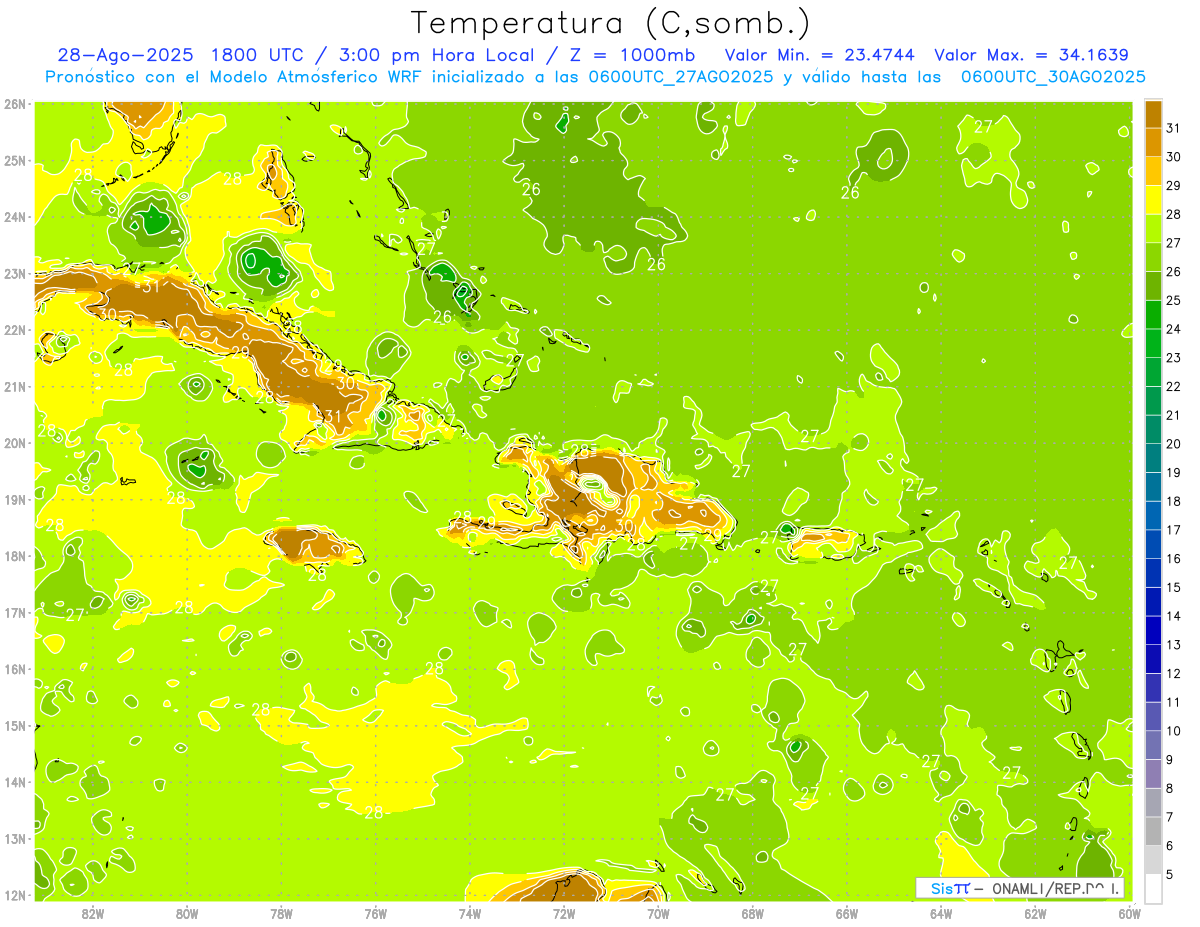Click the 'Valor Max. = 34.1639' text

coord(1032,55)
